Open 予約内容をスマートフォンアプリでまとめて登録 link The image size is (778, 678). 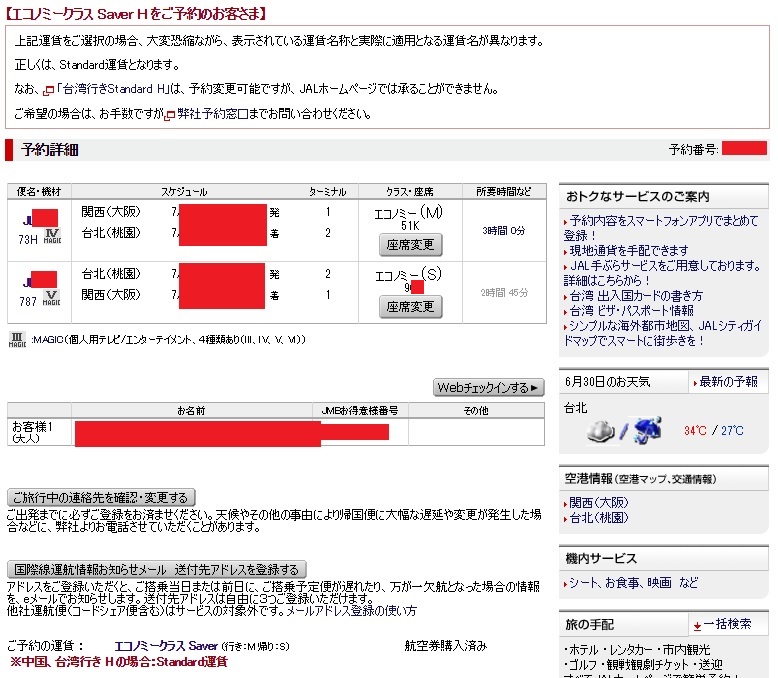661,228
